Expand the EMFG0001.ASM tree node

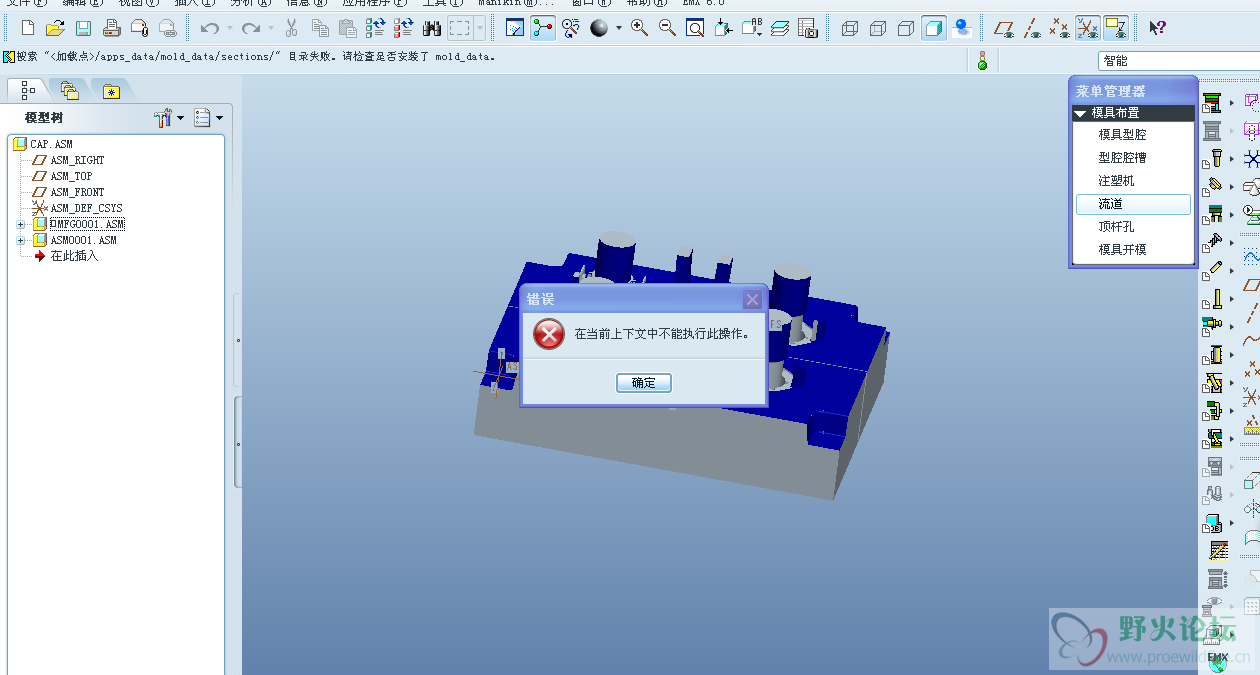[20, 224]
